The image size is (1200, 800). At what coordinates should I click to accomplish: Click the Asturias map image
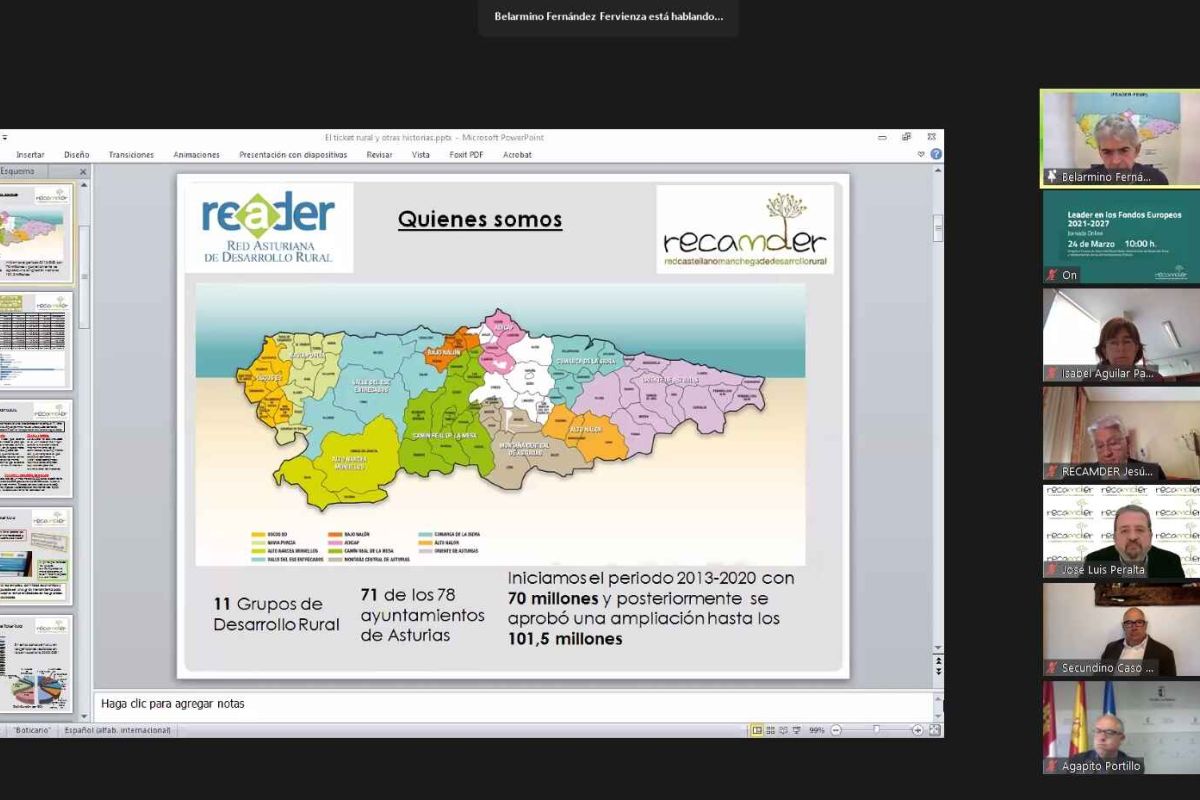tap(500, 424)
